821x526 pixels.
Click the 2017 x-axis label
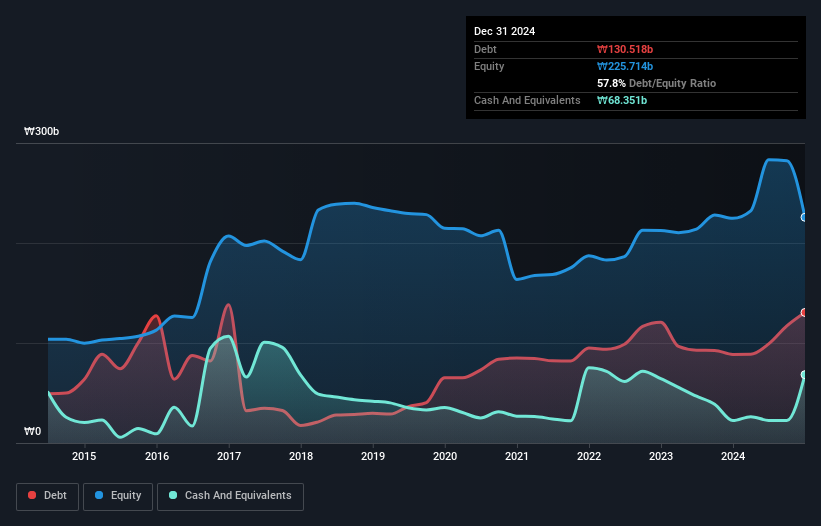tap(229, 456)
